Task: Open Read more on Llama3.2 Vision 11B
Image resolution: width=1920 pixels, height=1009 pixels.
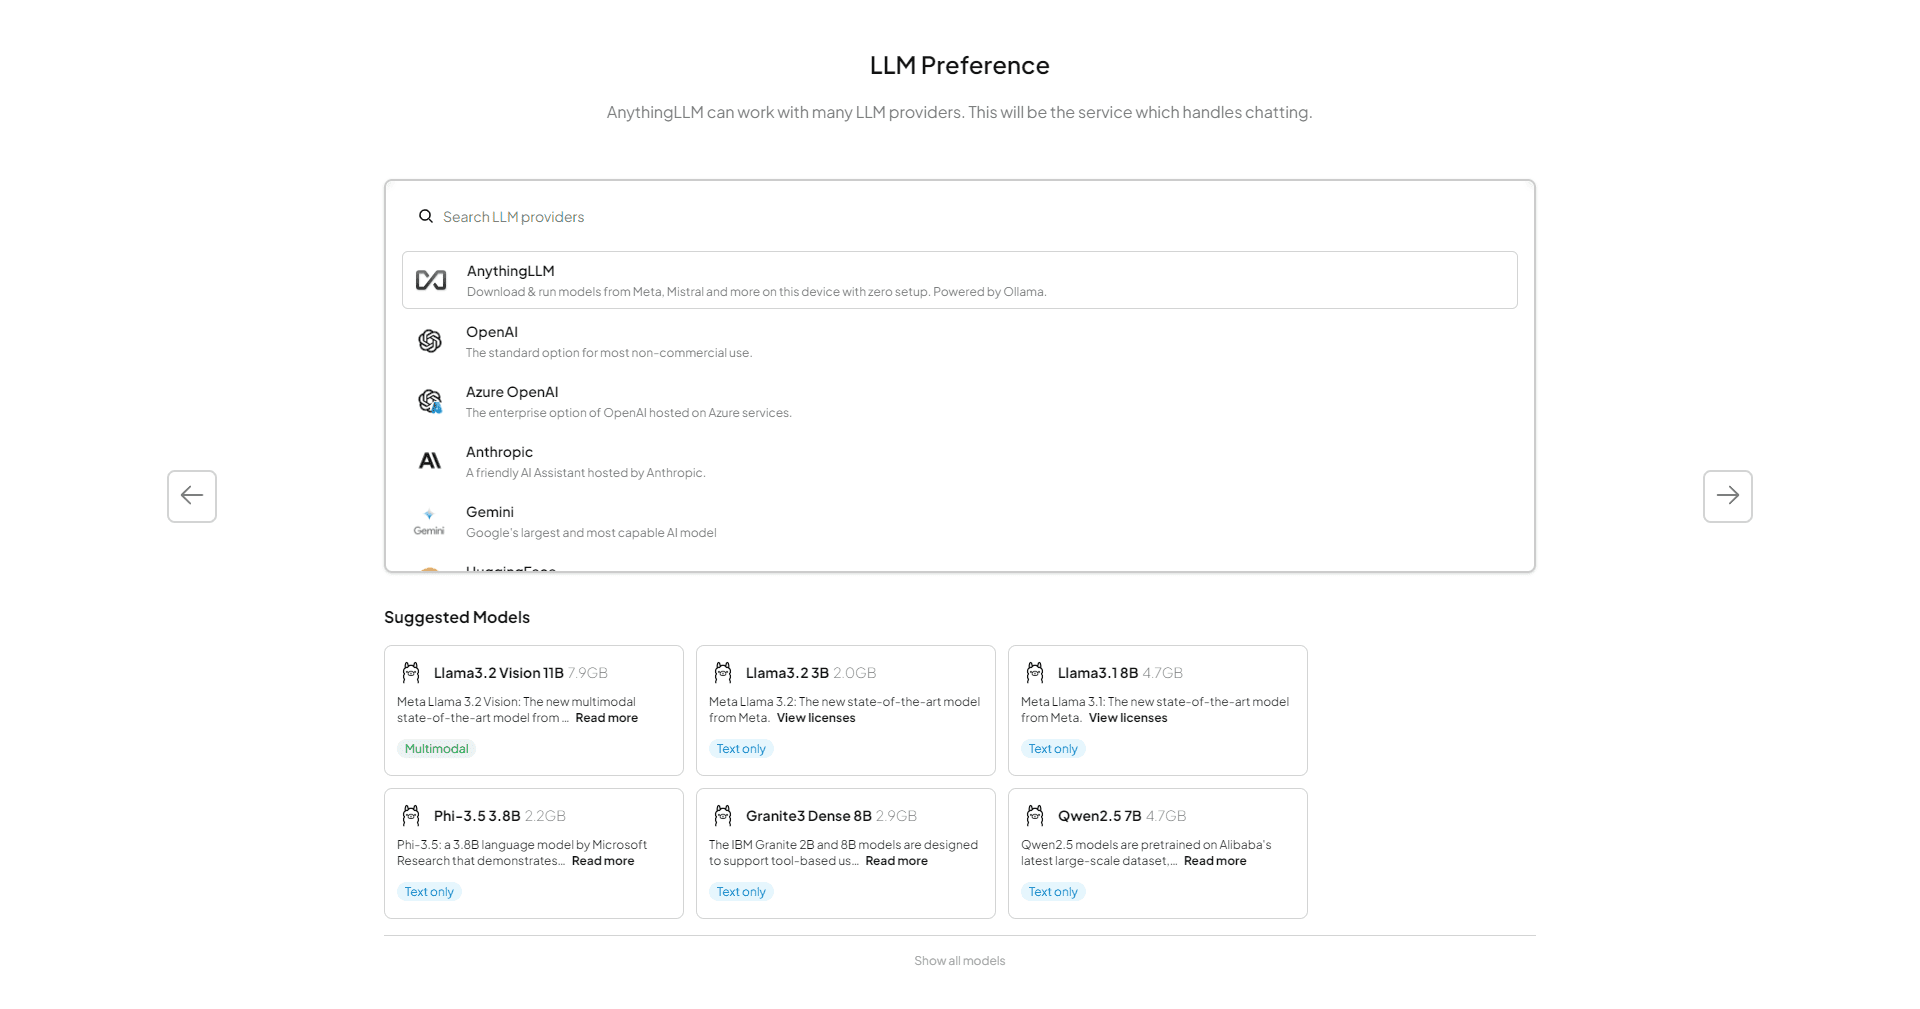Action: coord(607,718)
